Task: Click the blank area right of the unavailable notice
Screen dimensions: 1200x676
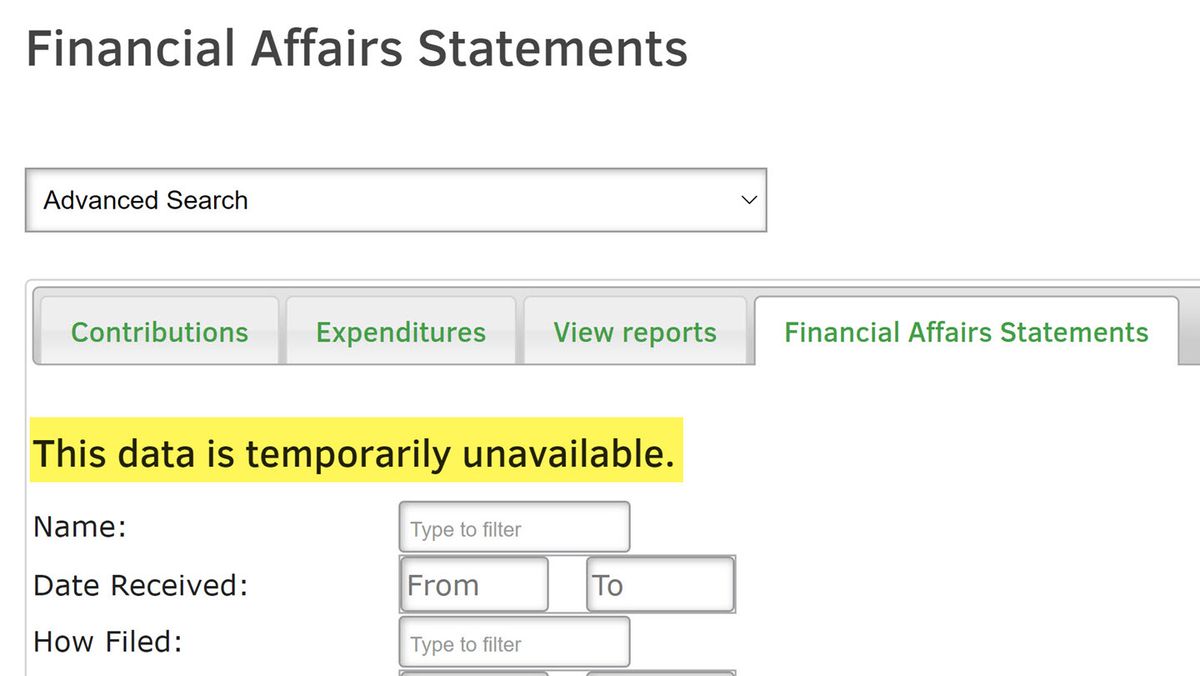Action: coord(940,450)
